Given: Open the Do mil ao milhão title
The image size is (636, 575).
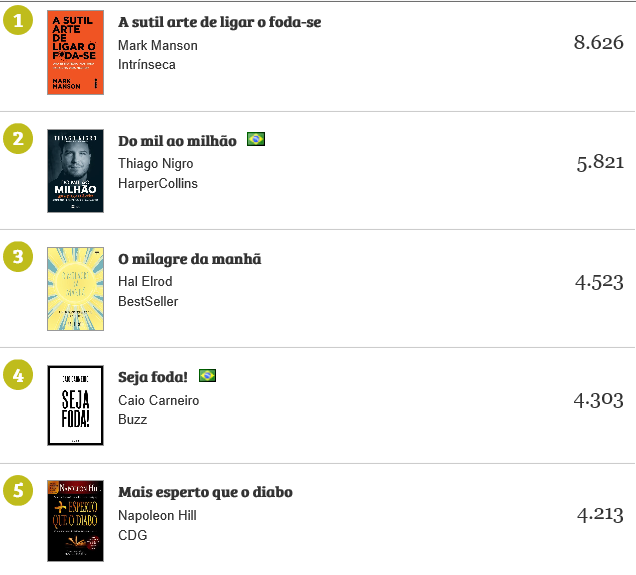Looking at the screenshot, I should (177, 141).
